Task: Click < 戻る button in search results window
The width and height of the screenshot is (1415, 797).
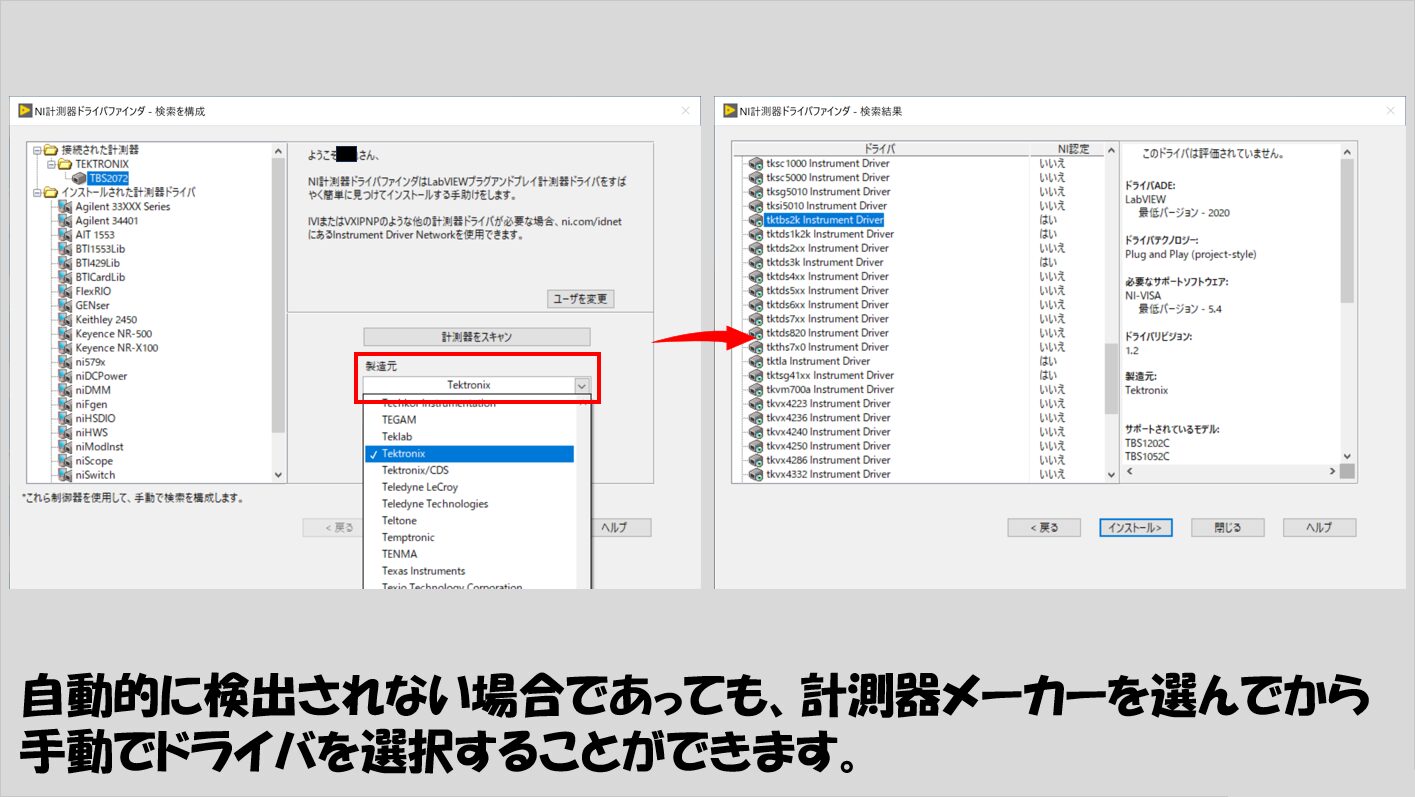Action: point(1043,528)
